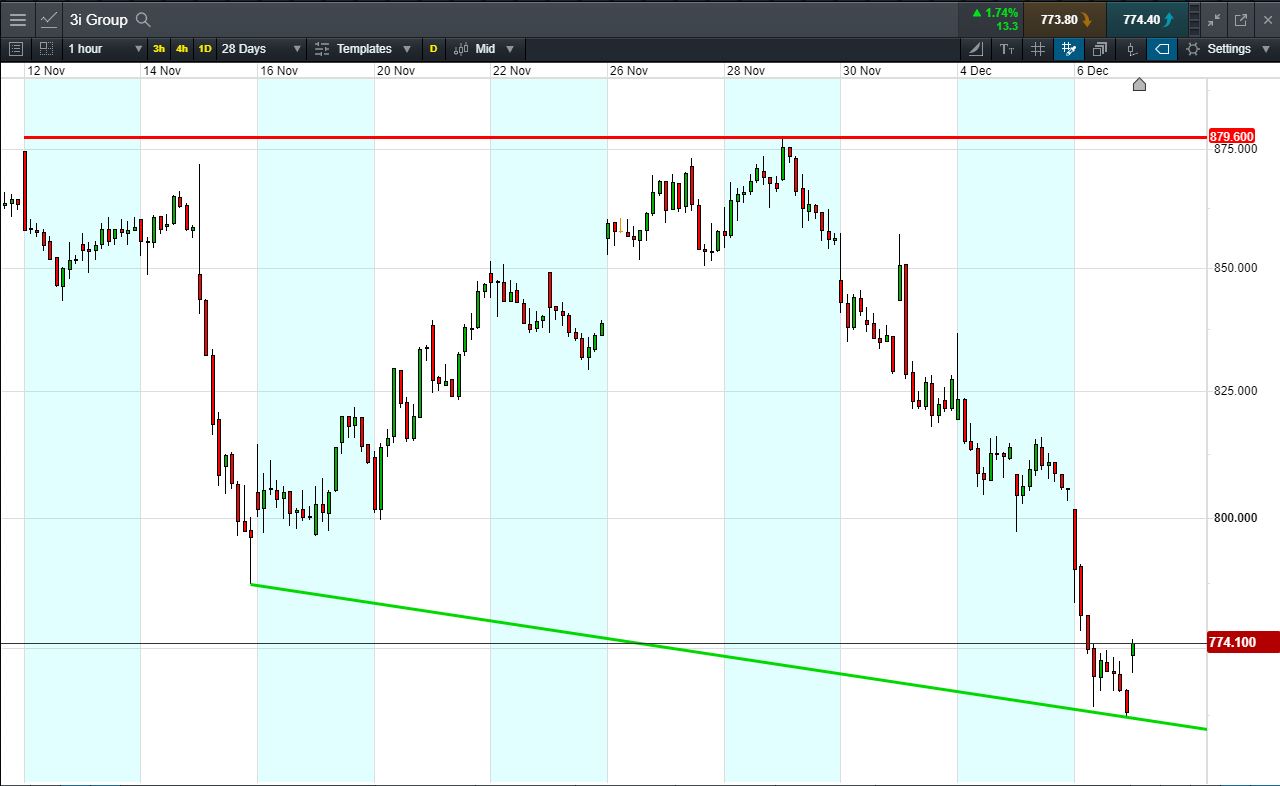Click the sell price 773.80 button
The width and height of the screenshot is (1280, 786).
pos(1066,19)
